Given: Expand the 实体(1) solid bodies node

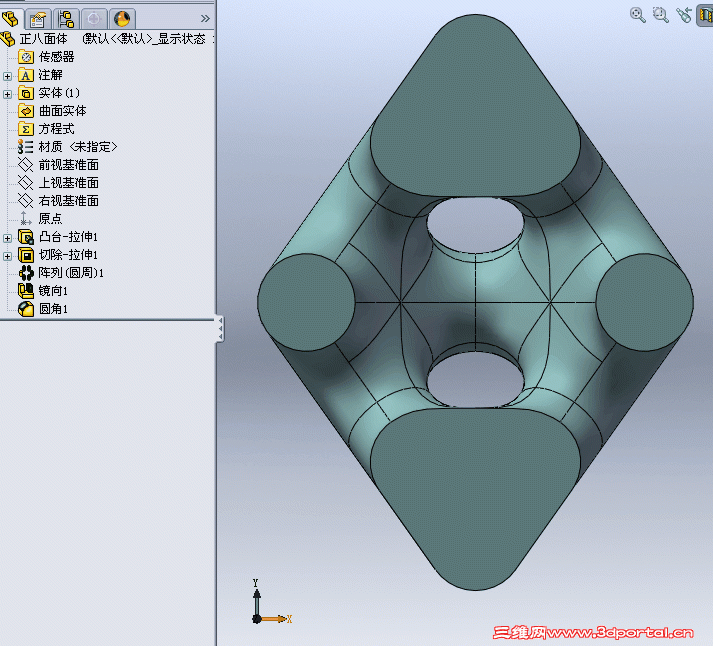Looking at the screenshot, I should [x=7, y=94].
